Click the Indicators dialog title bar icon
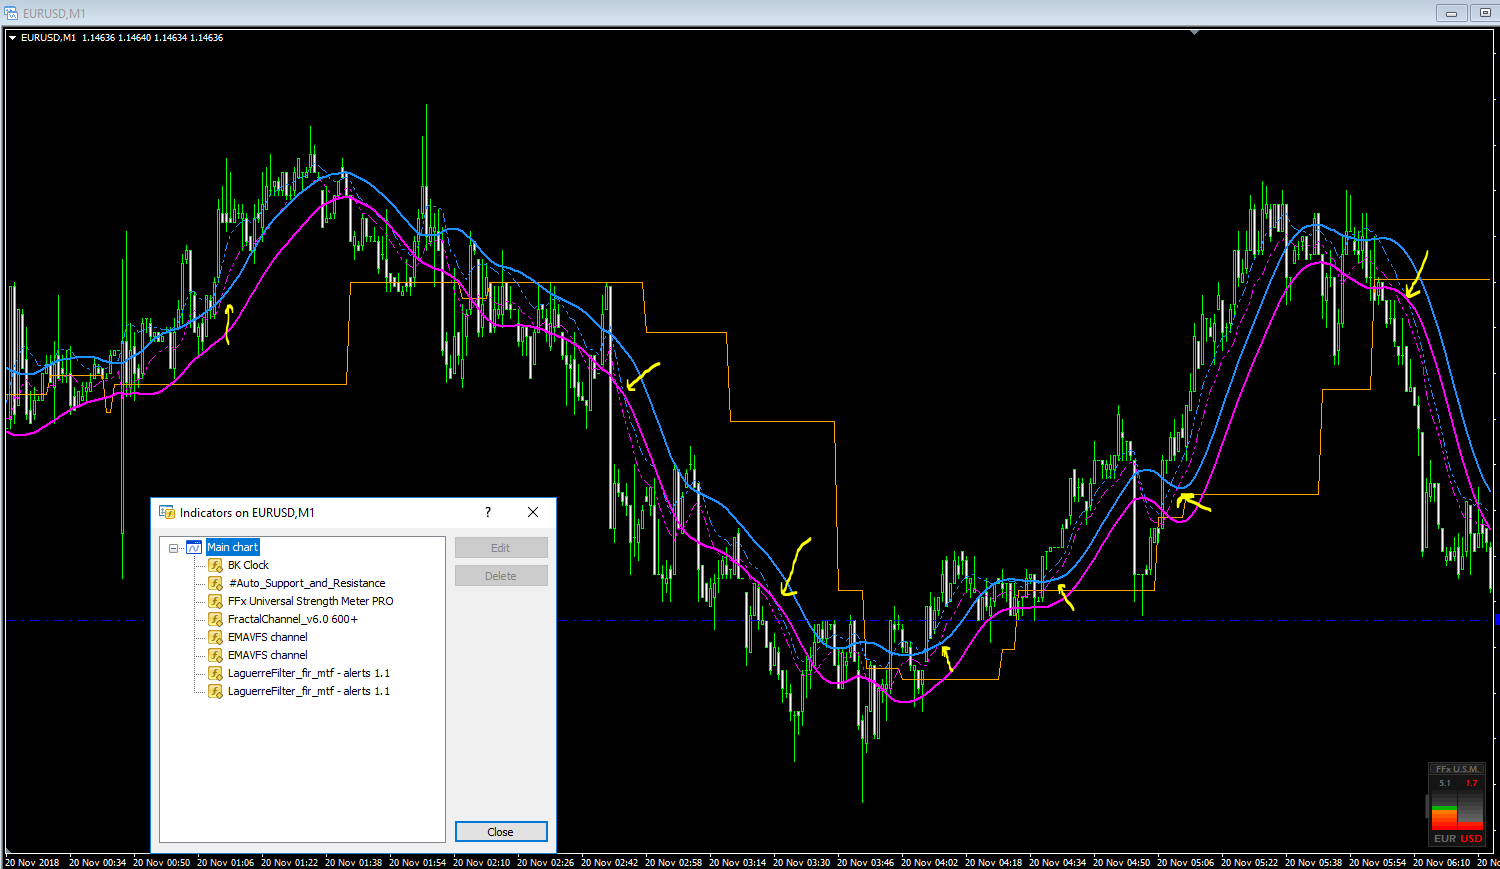1500x869 pixels. [167, 512]
